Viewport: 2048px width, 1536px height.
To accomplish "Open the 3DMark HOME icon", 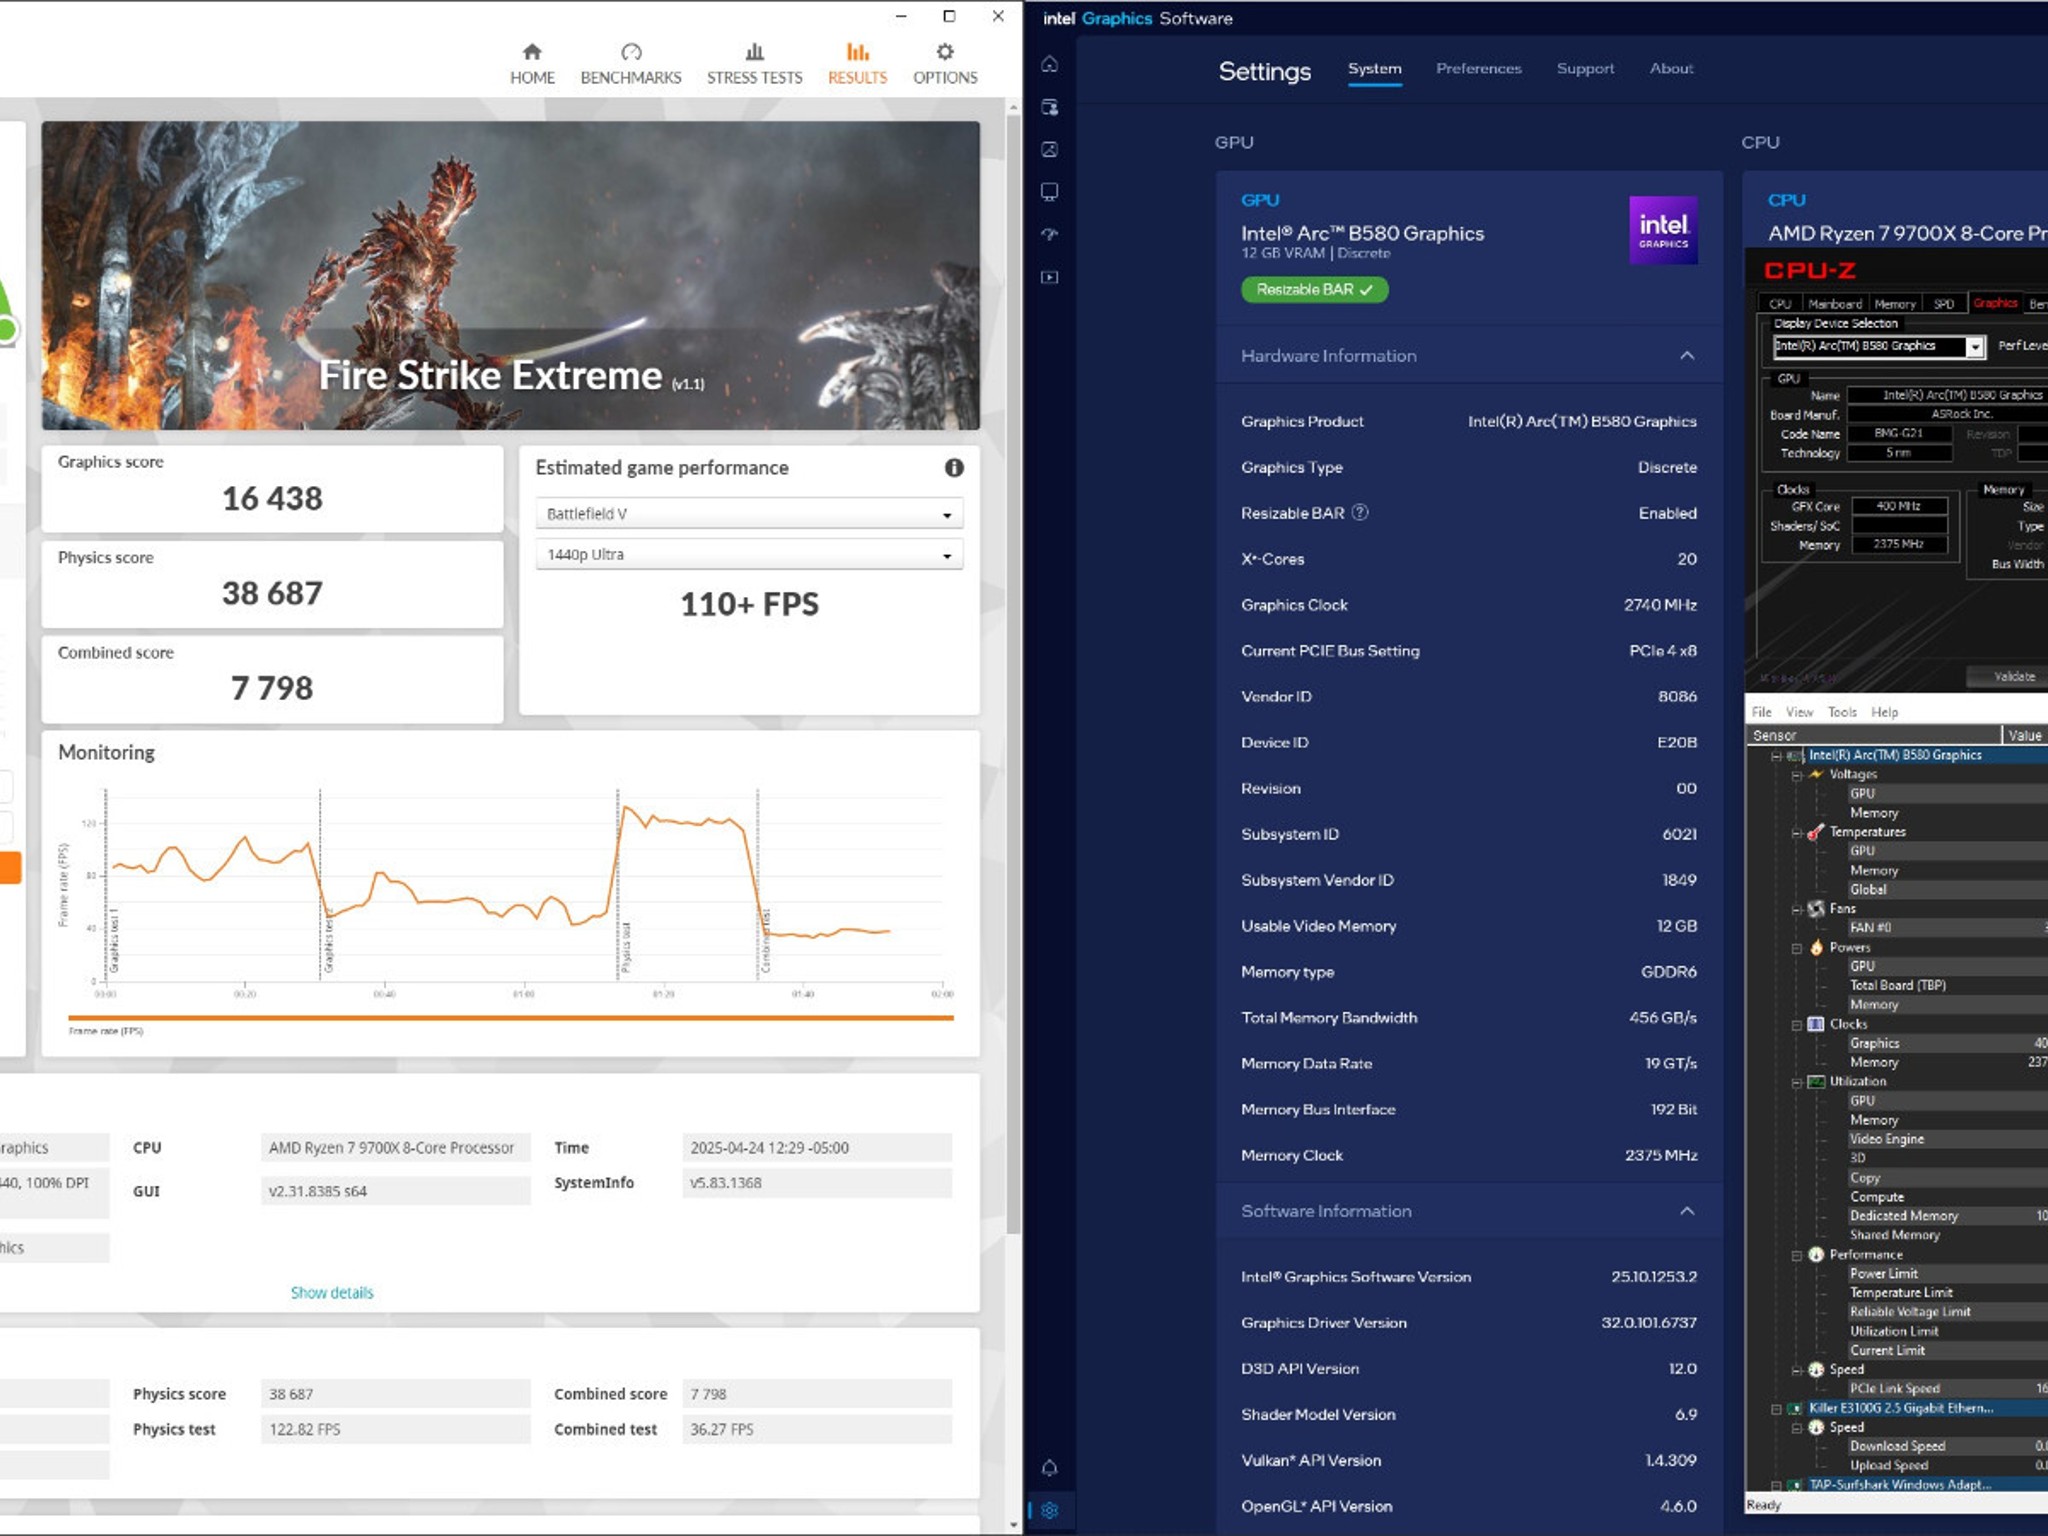I will (x=532, y=52).
